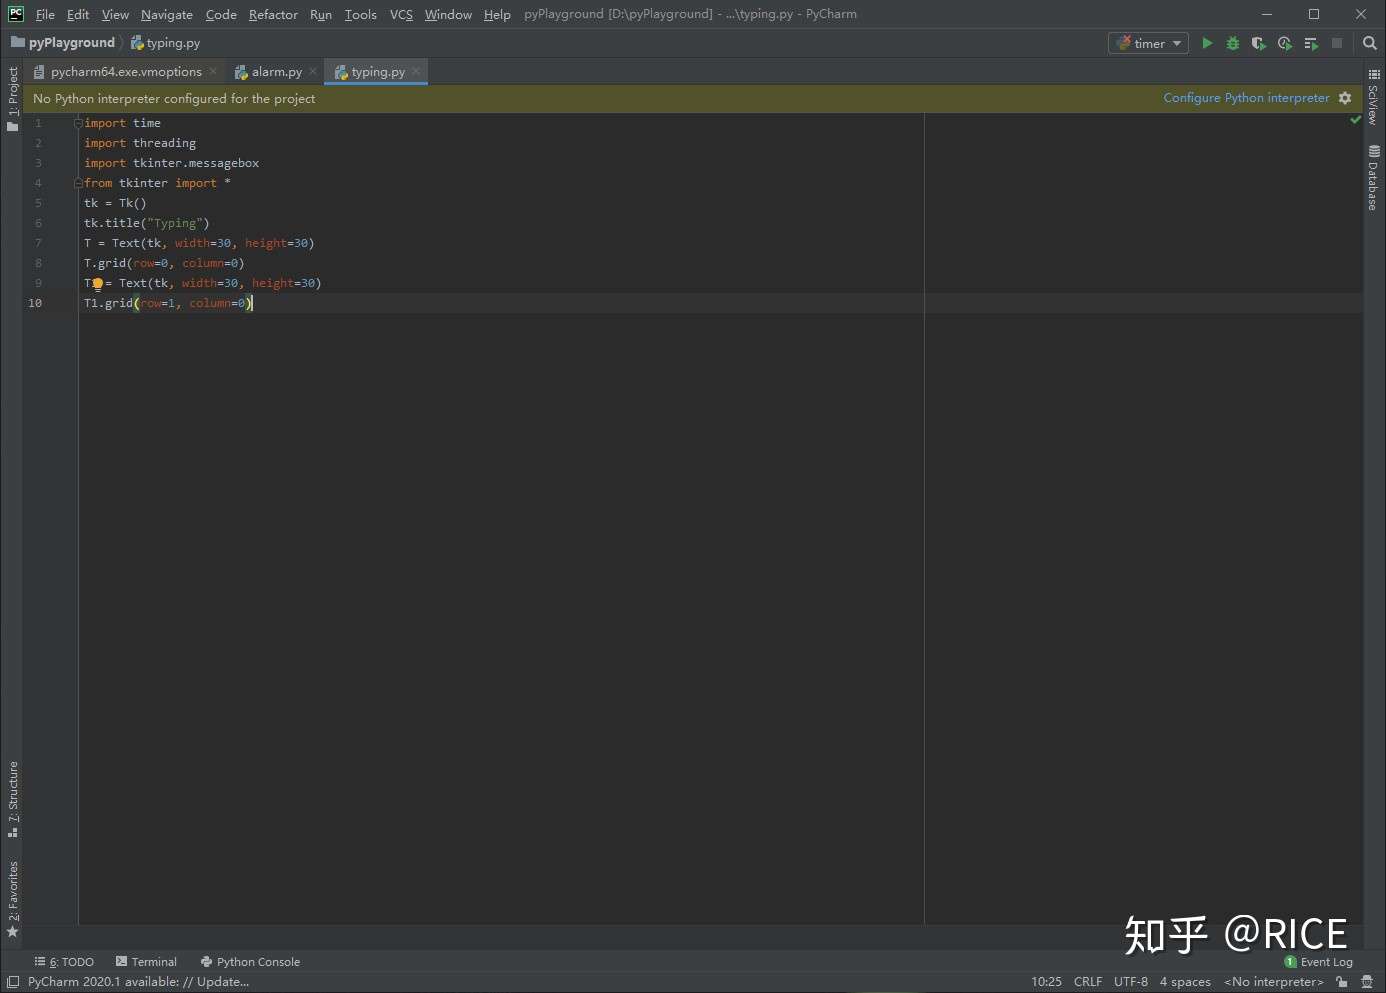1386x993 pixels.
Task: Click the Configure Python interpreter link
Action: (1246, 97)
